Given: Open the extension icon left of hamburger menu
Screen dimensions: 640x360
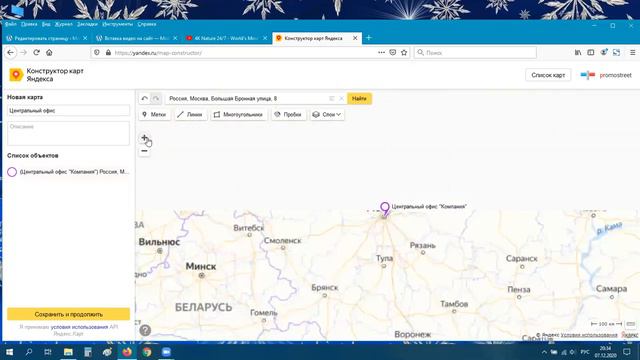Looking at the screenshot, I should point(617,53).
